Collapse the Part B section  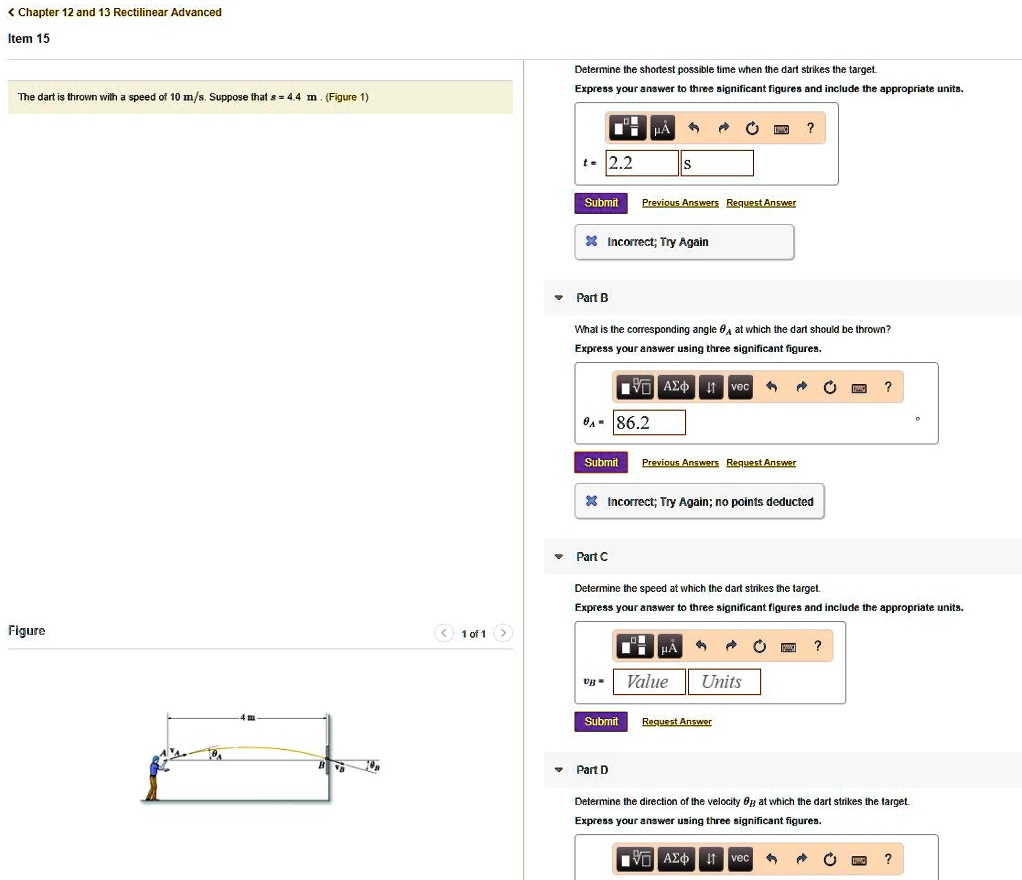[558, 298]
